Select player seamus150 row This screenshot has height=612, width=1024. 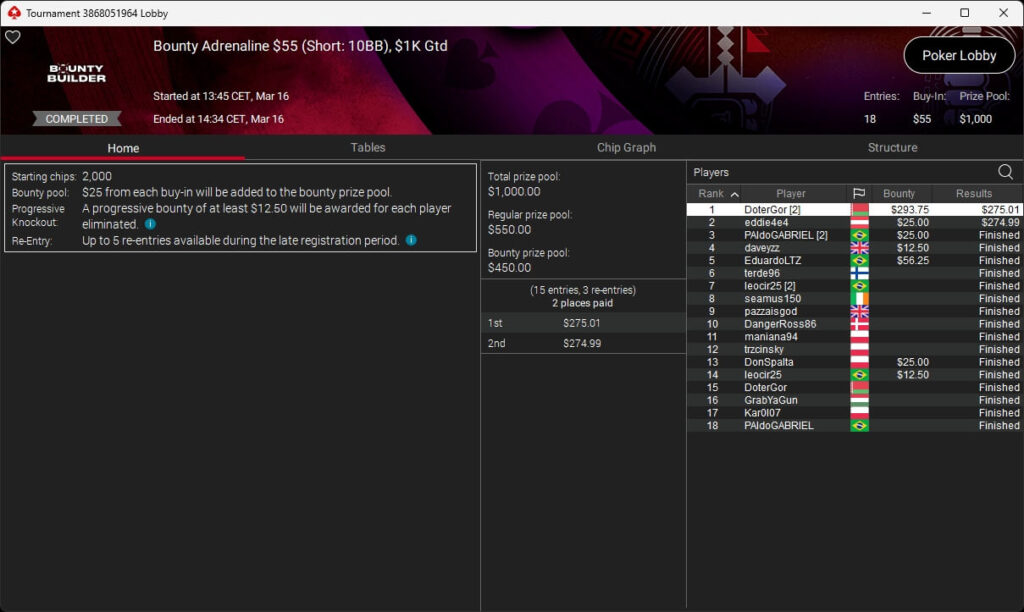pyautogui.click(x=855, y=298)
